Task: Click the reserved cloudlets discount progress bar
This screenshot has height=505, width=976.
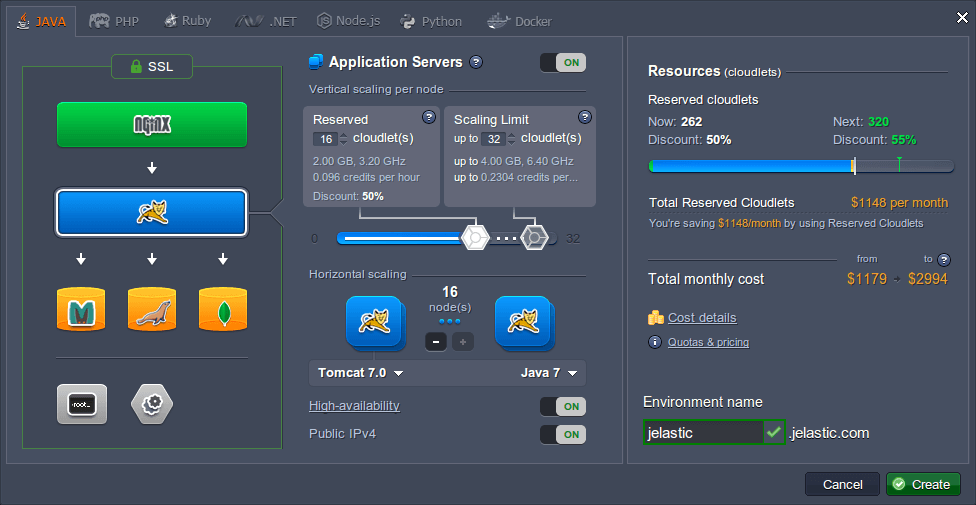Action: [x=801, y=166]
